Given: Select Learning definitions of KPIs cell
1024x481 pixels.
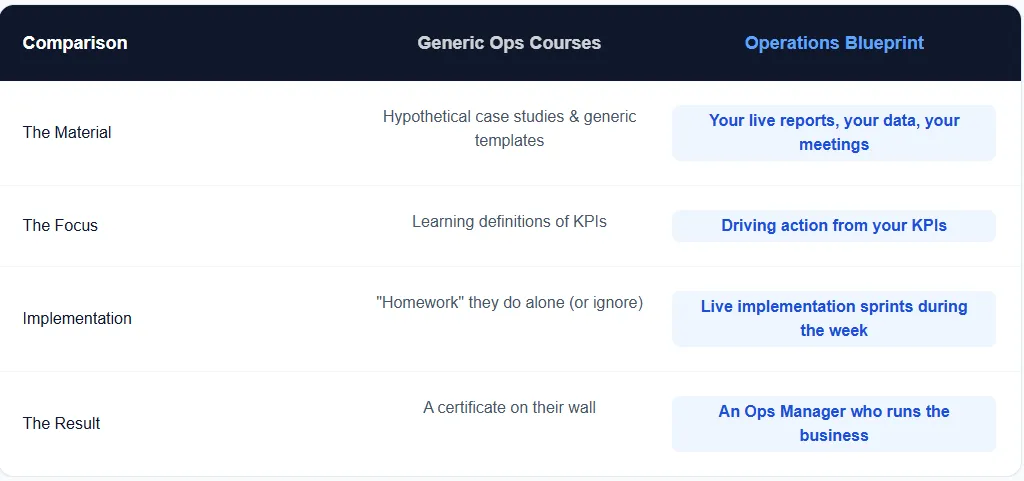Looking at the screenshot, I should click(509, 221).
